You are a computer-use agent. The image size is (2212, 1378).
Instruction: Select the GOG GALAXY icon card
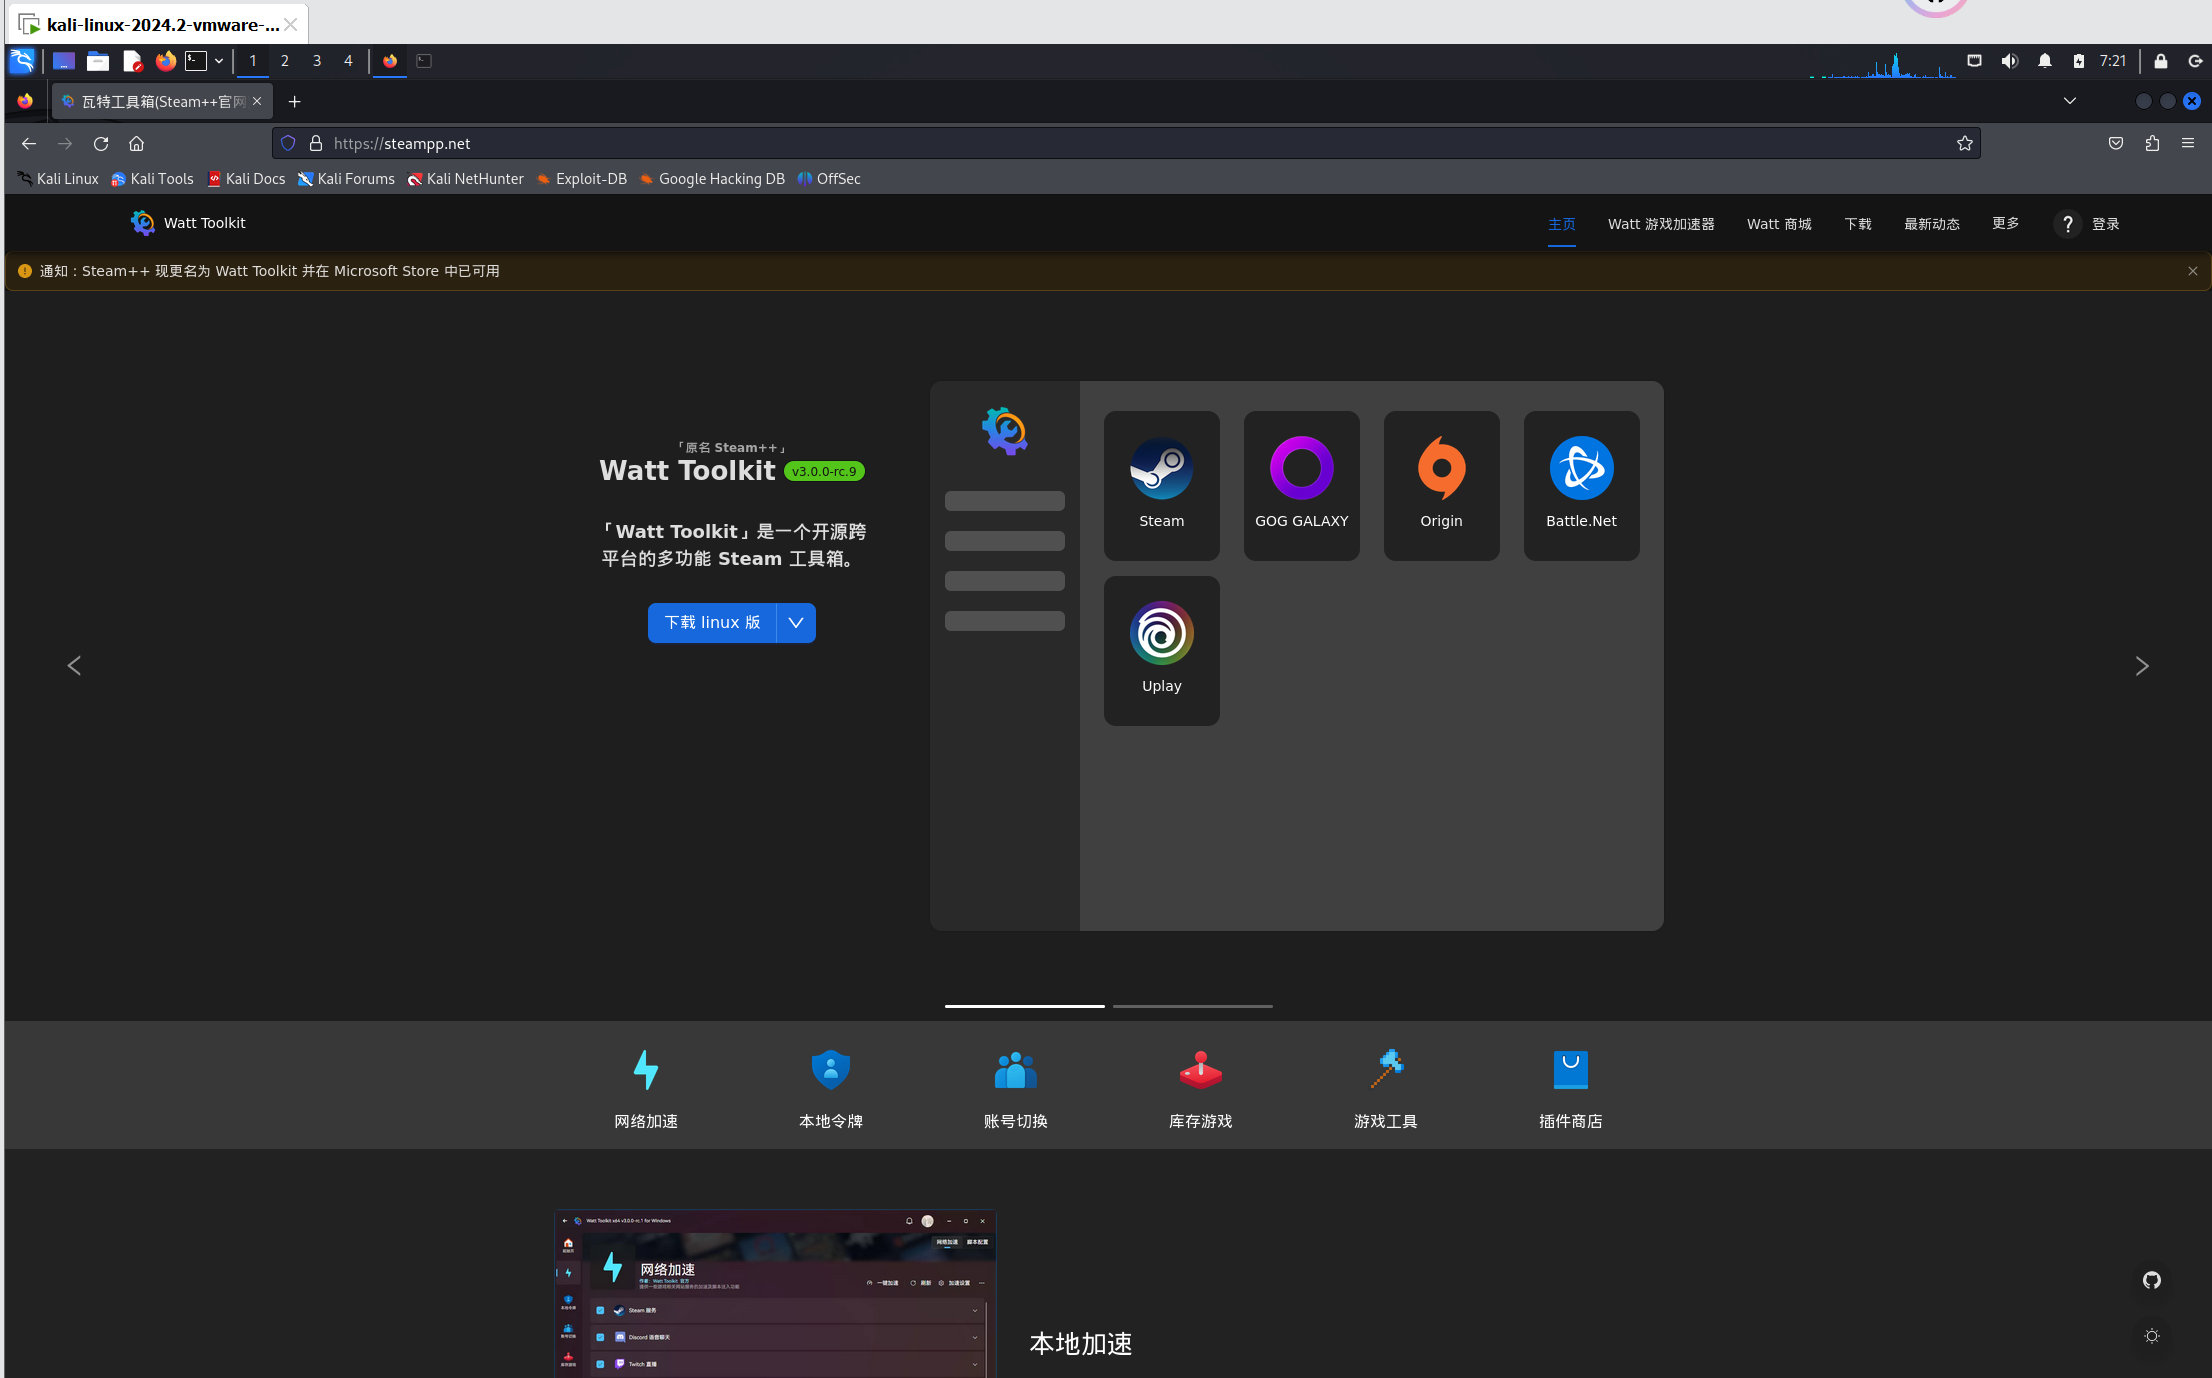(1301, 485)
